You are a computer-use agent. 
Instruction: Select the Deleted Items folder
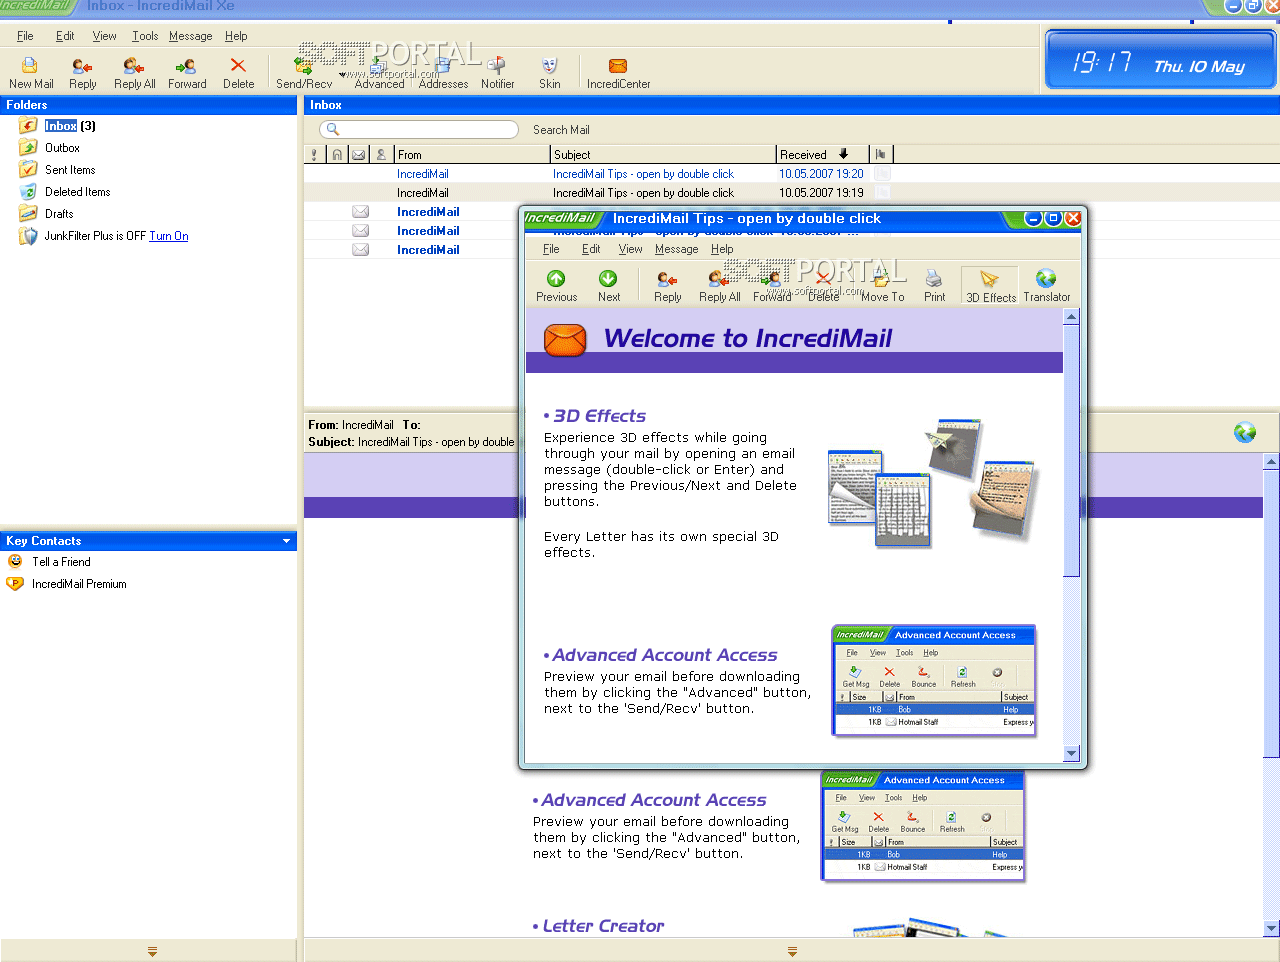pos(77,192)
